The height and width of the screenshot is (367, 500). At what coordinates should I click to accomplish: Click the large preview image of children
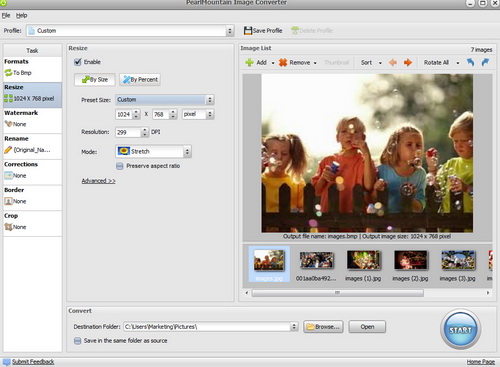point(367,153)
